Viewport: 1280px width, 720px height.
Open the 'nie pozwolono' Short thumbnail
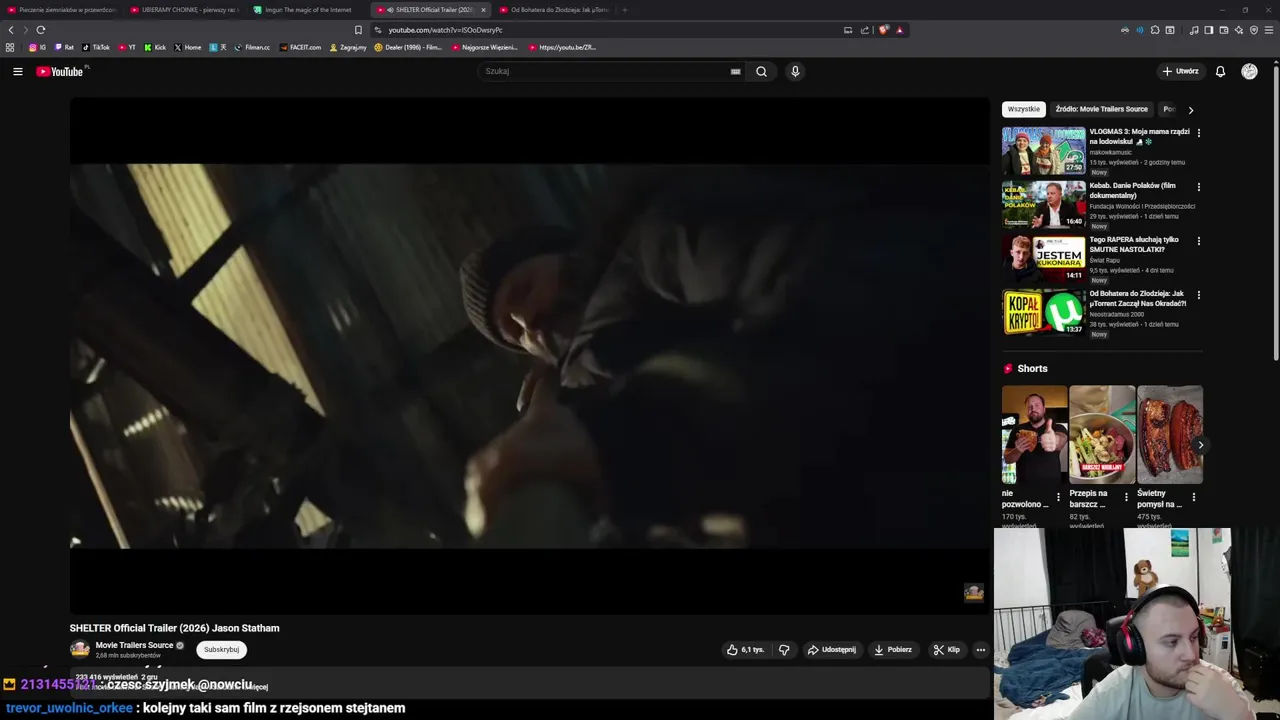click(x=1034, y=435)
